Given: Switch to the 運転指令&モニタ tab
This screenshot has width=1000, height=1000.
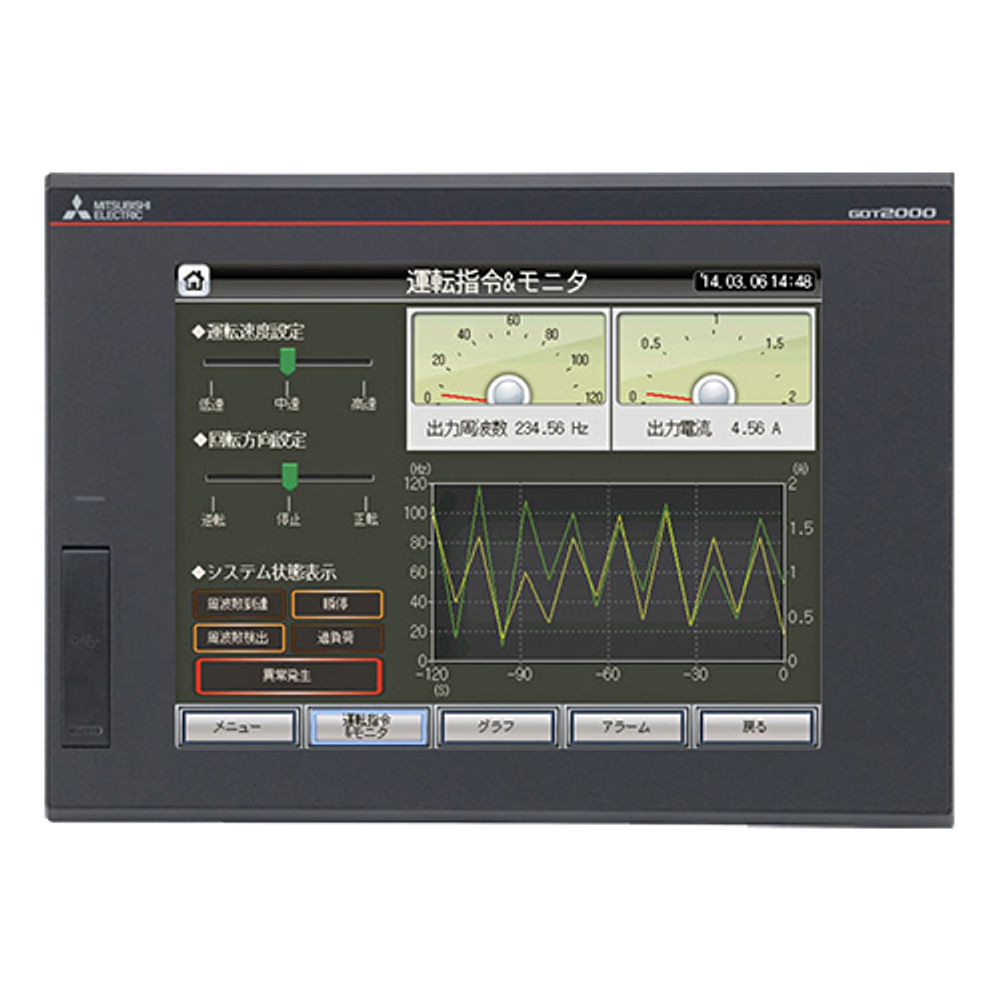Looking at the screenshot, I should (368, 727).
